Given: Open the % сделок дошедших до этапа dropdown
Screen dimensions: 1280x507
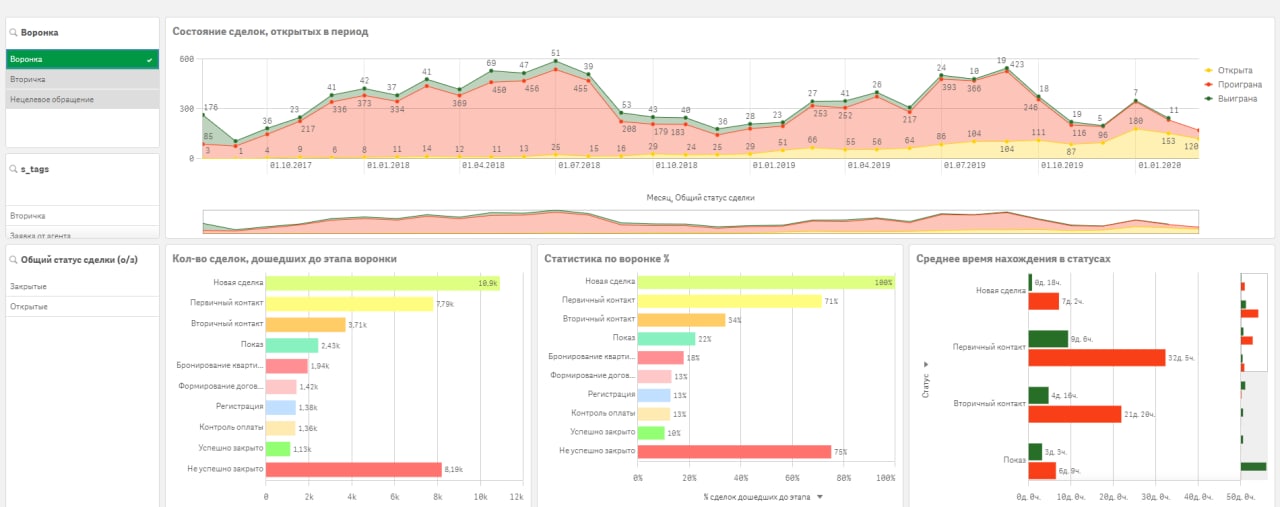Looking at the screenshot, I should [820, 496].
